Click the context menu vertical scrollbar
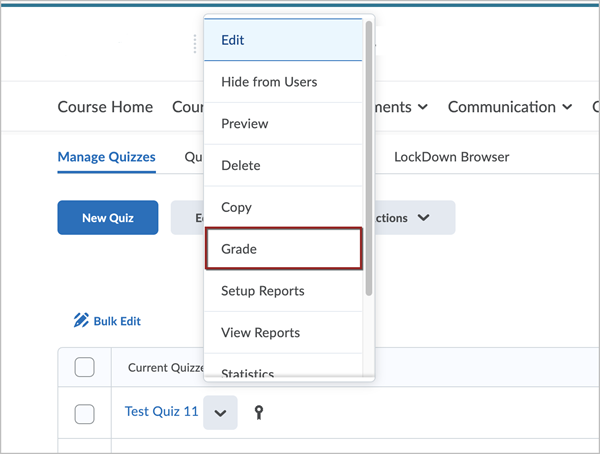The width and height of the screenshot is (600, 454). (369, 158)
